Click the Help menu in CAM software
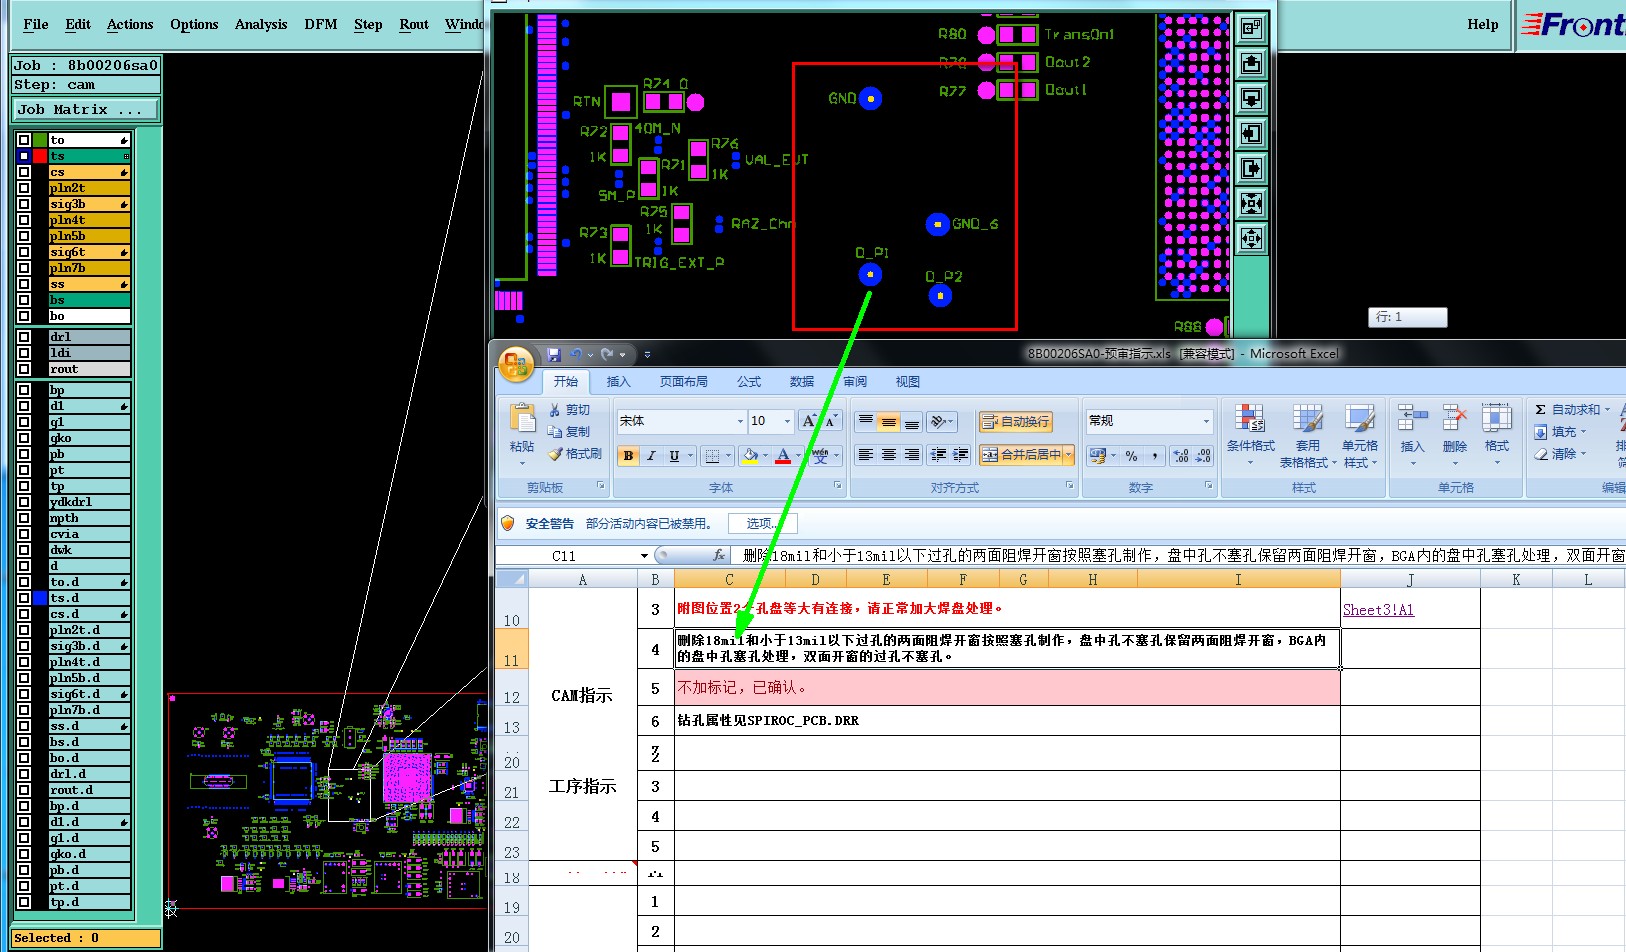1626x952 pixels. [1483, 24]
